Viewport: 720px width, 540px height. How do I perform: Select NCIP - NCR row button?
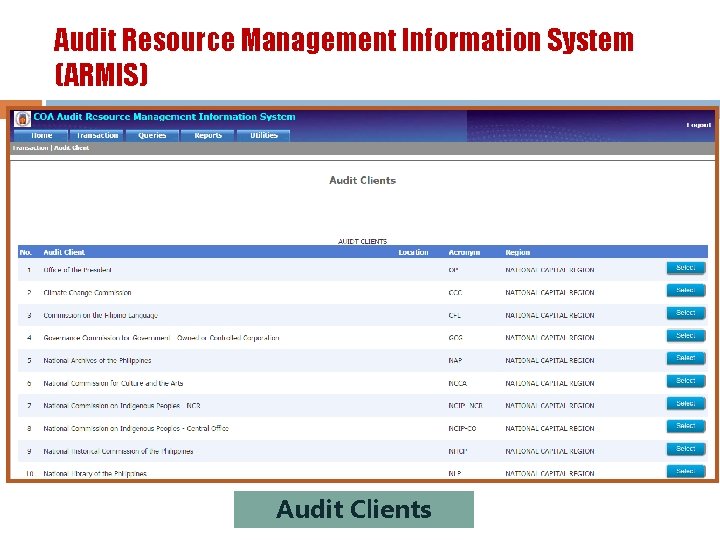(686, 404)
